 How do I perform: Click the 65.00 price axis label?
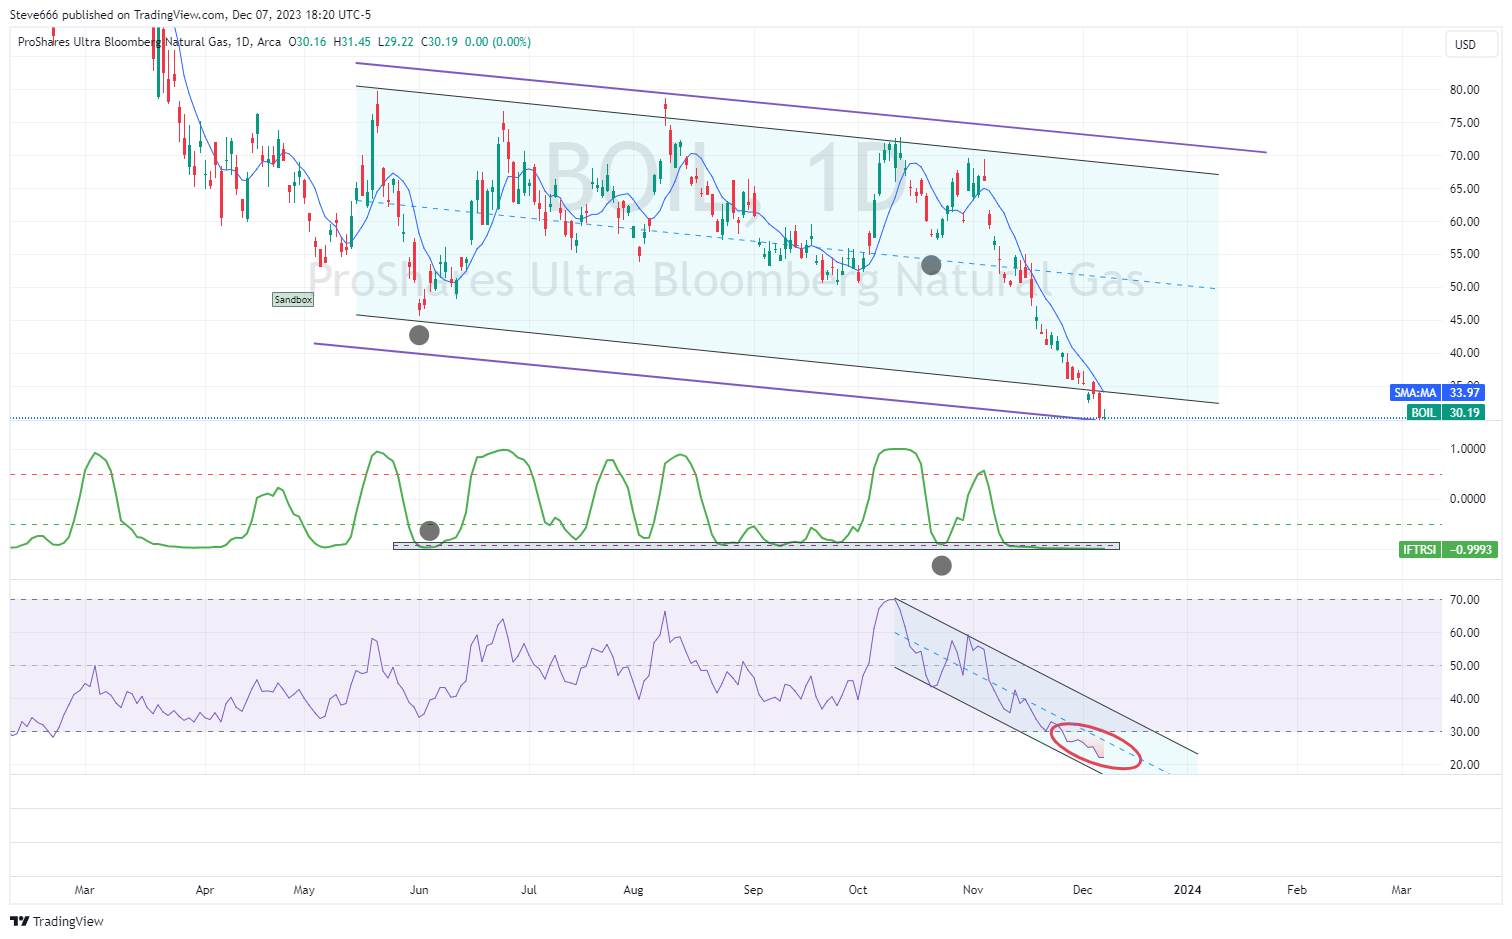click(1465, 189)
